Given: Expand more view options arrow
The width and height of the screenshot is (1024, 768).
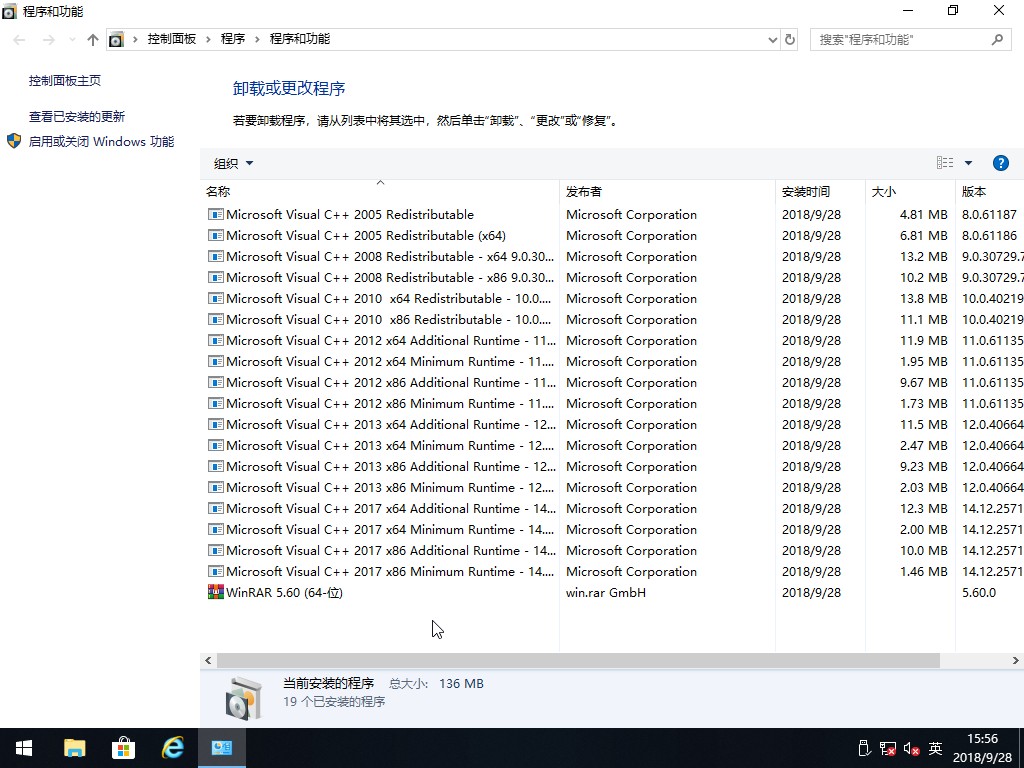Looking at the screenshot, I should (968, 163).
